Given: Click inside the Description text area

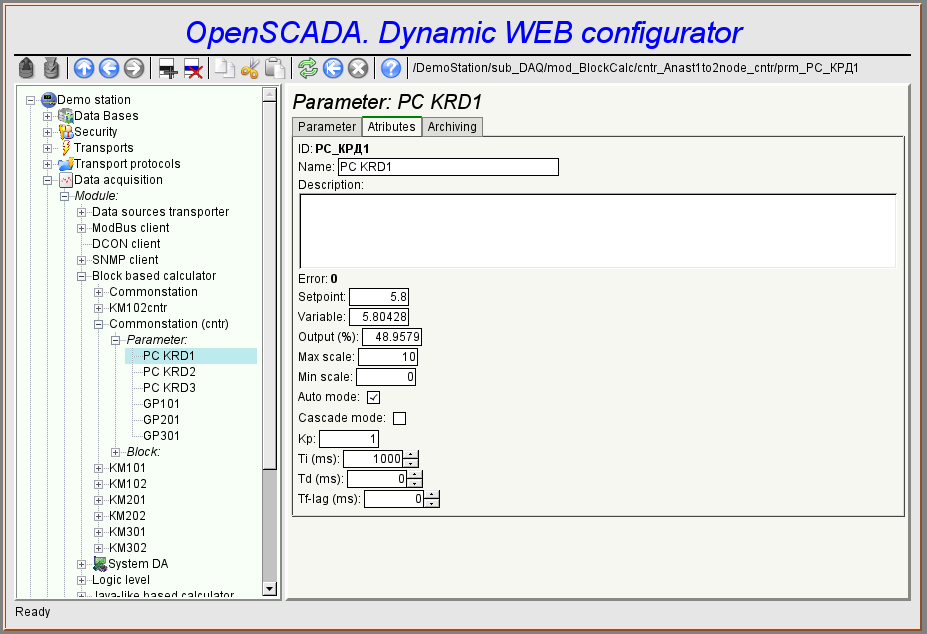Looking at the screenshot, I should [598, 231].
